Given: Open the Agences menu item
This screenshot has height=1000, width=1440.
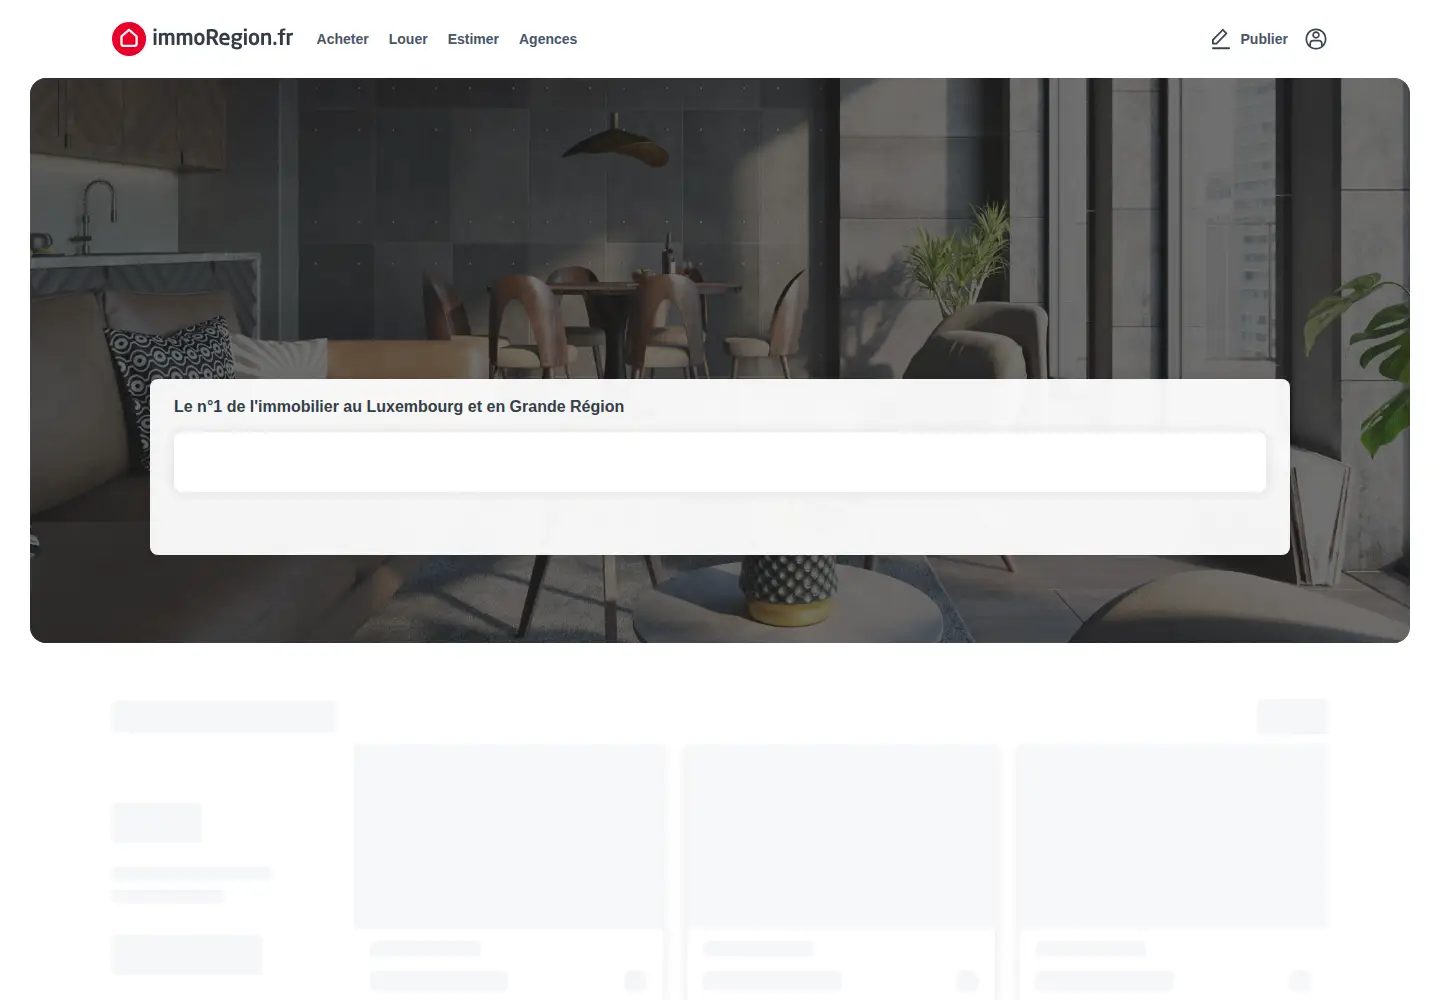Looking at the screenshot, I should 548,39.
